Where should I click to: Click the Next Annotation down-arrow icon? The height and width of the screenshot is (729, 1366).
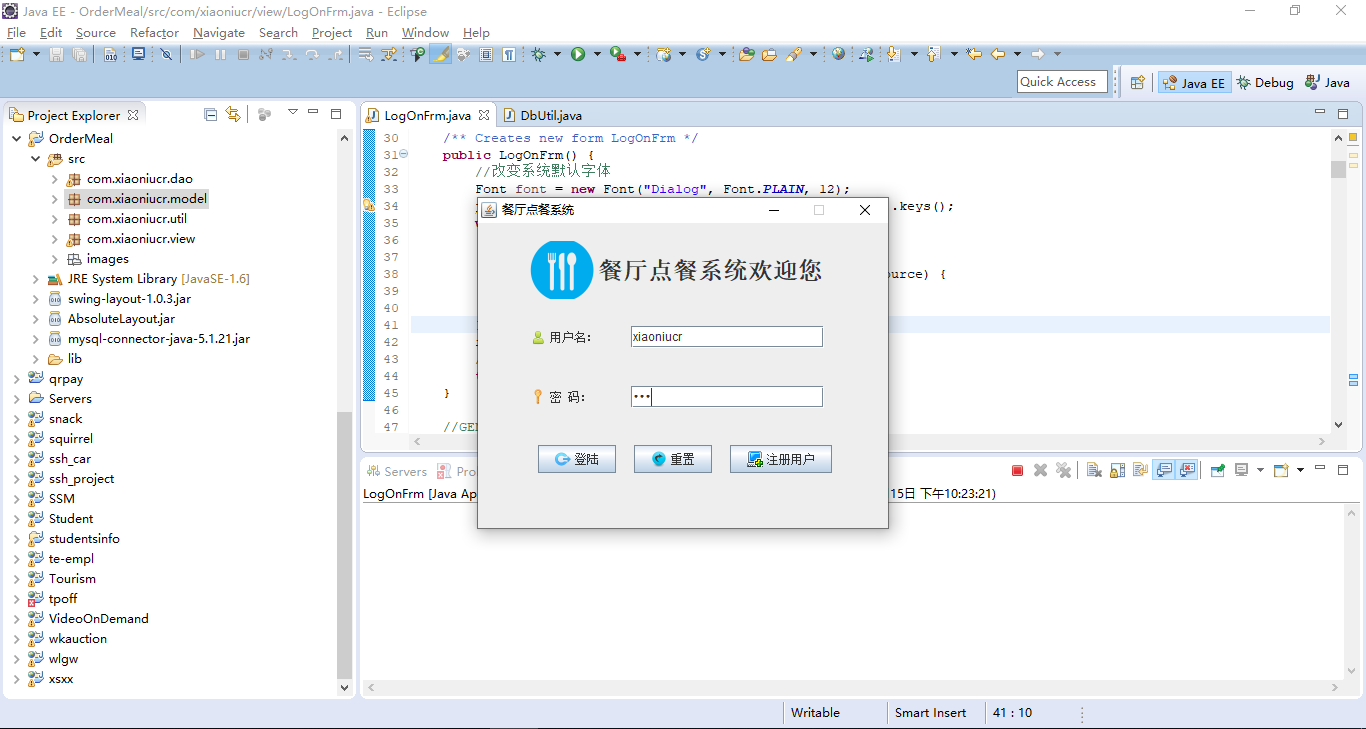[893, 54]
